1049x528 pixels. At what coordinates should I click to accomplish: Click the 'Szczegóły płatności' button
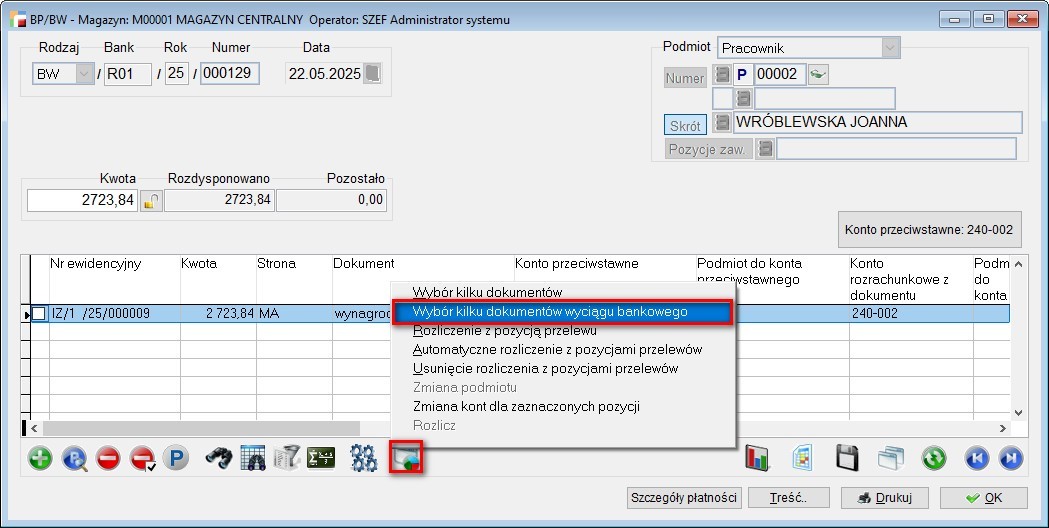684,498
